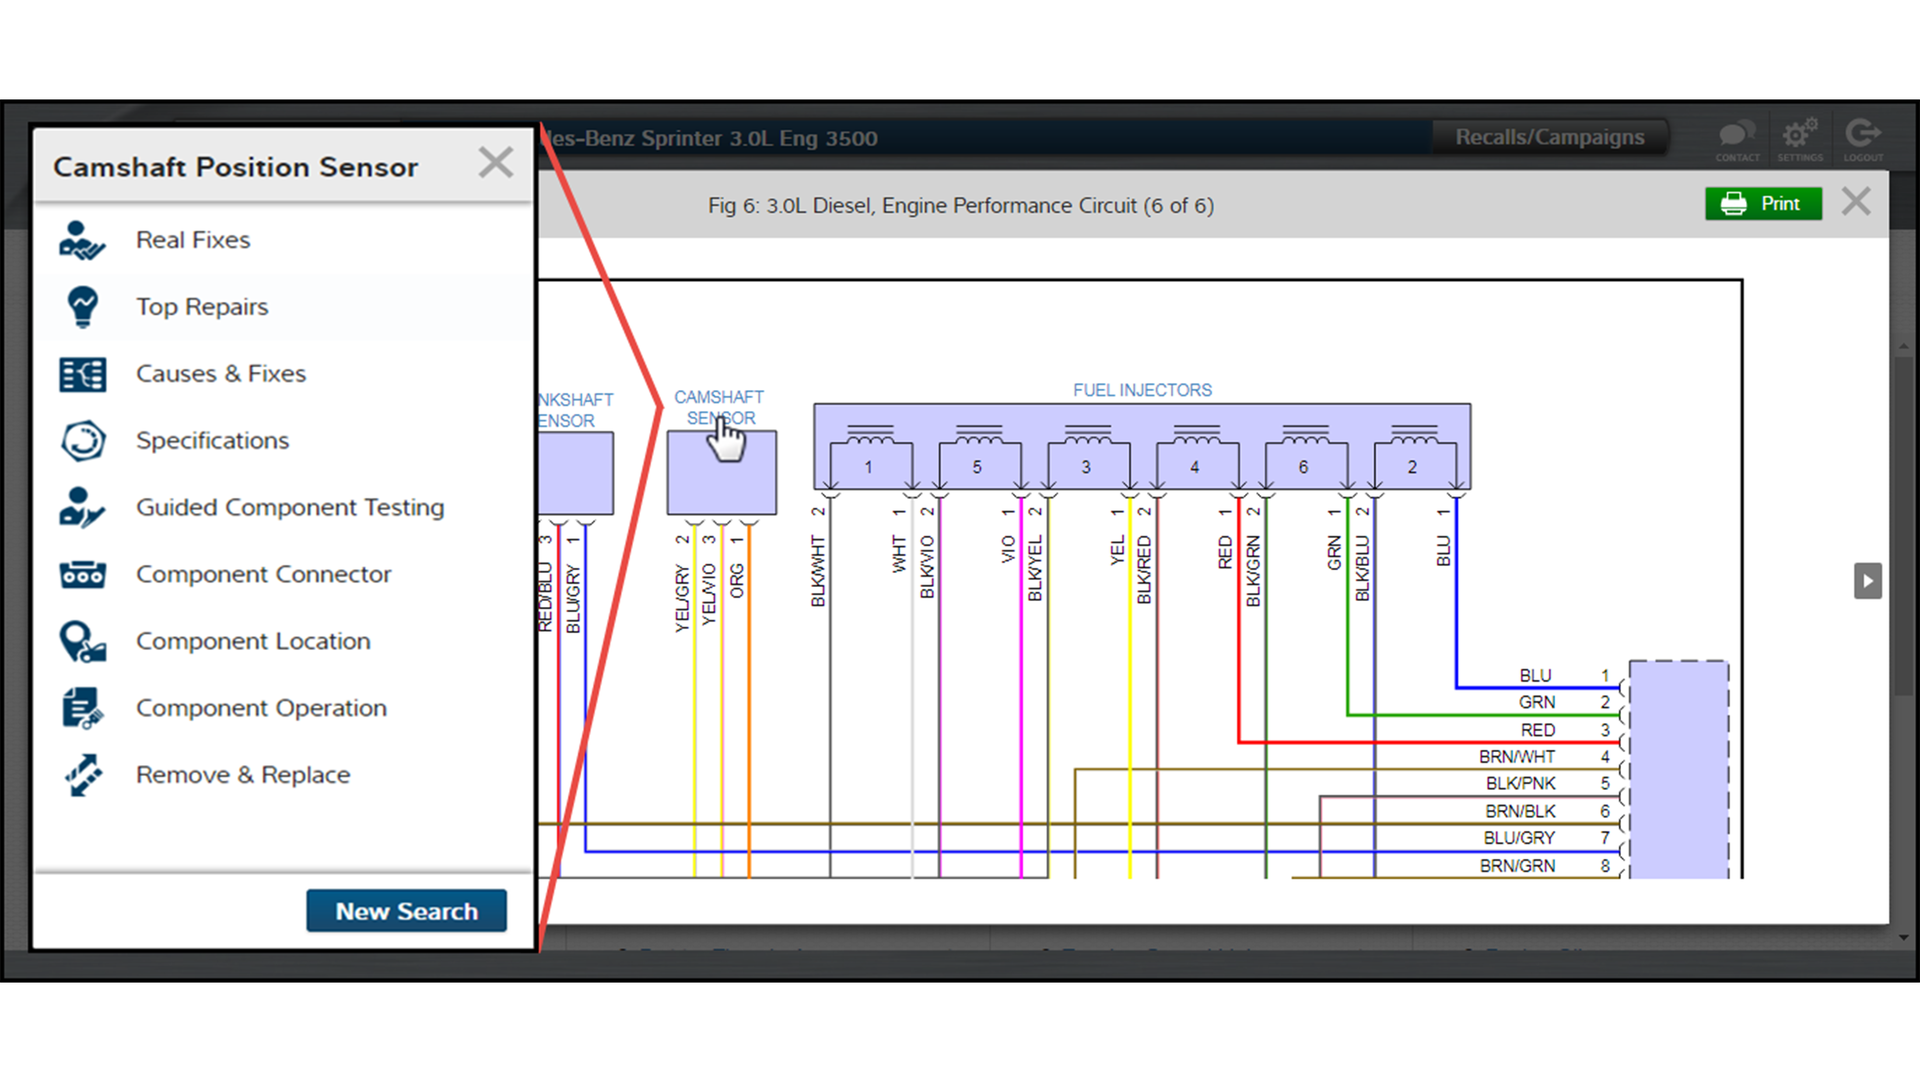Click the Specifications gauge icon
The width and height of the screenshot is (1920, 1080).
click(x=82, y=441)
